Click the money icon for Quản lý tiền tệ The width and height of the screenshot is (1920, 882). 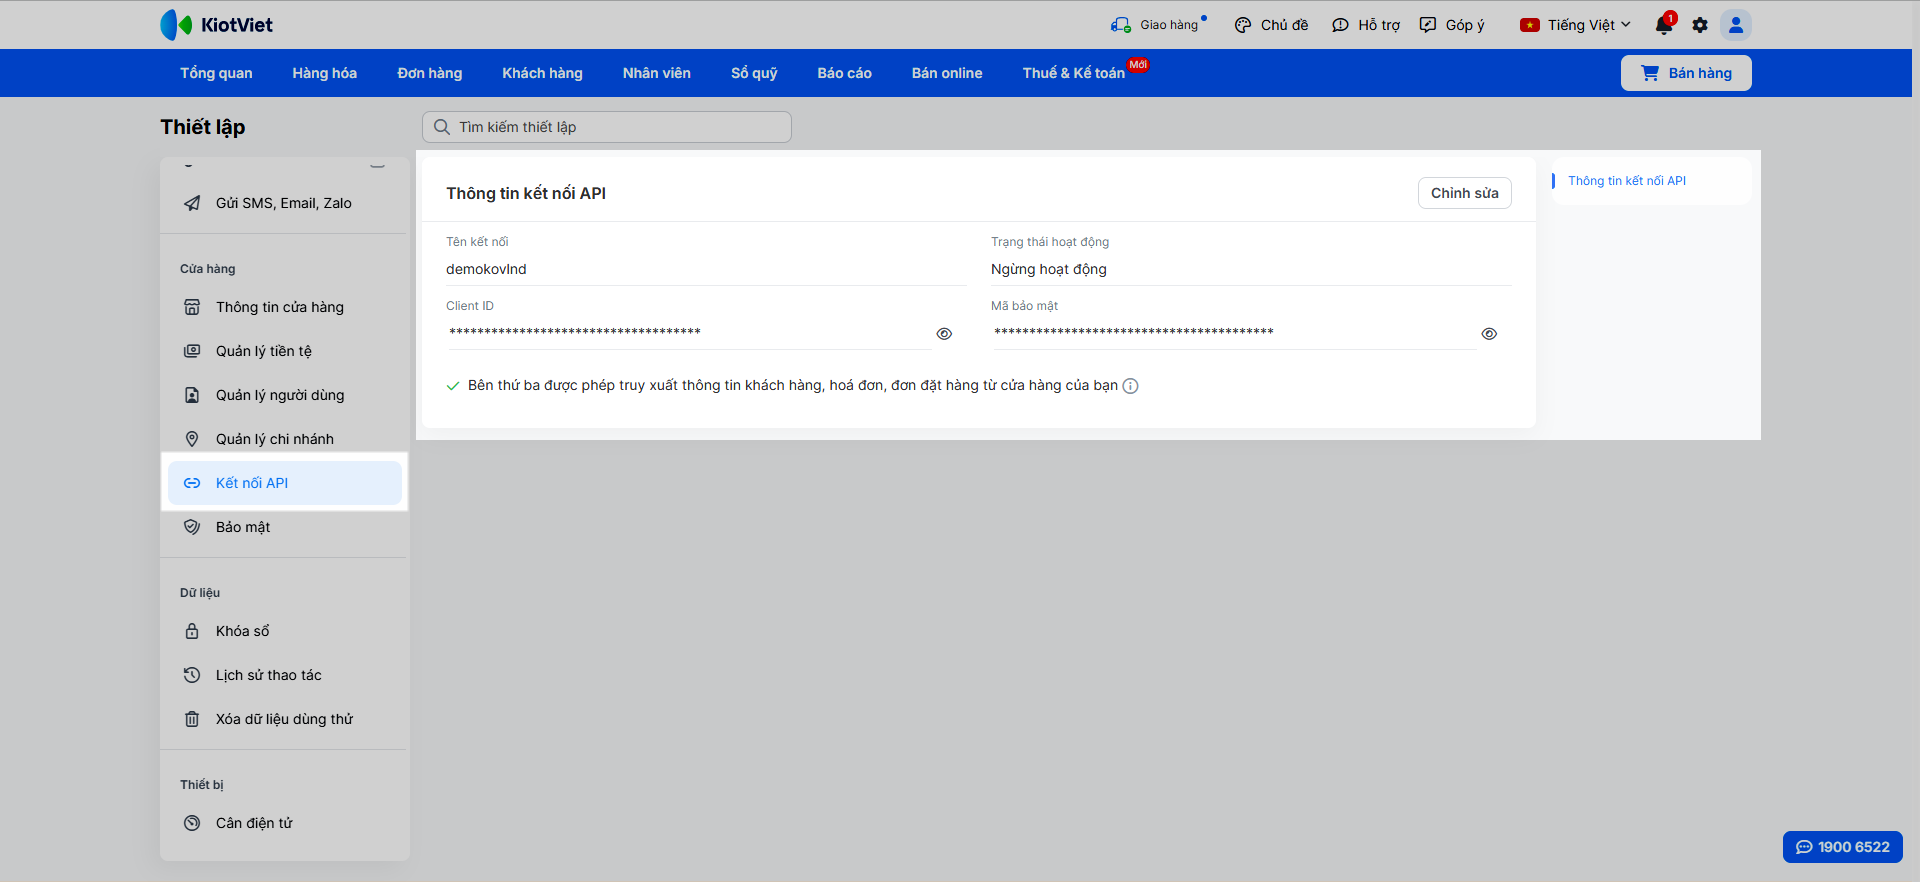point(192,351)
